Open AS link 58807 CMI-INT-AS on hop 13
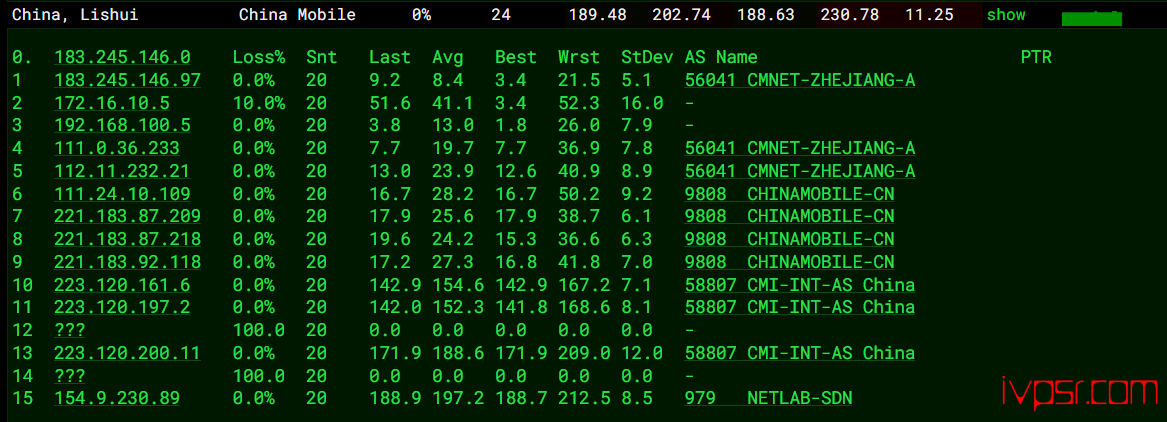Image resolution: width=1167 pixels, height=422 pixels. [x=800, y=353]
